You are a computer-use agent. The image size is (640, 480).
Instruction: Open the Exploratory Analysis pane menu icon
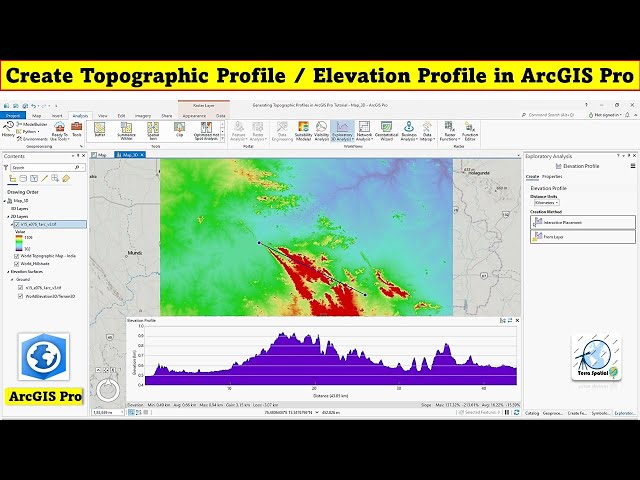633,166
